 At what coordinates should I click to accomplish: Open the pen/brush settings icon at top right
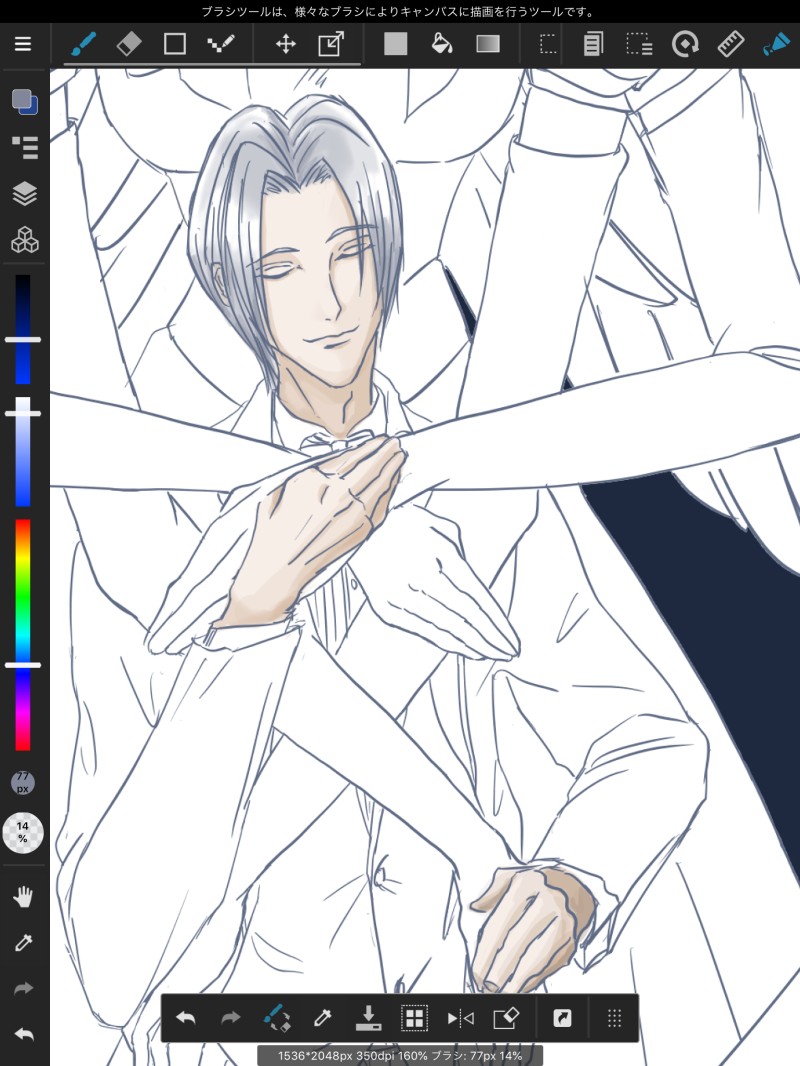776,44
